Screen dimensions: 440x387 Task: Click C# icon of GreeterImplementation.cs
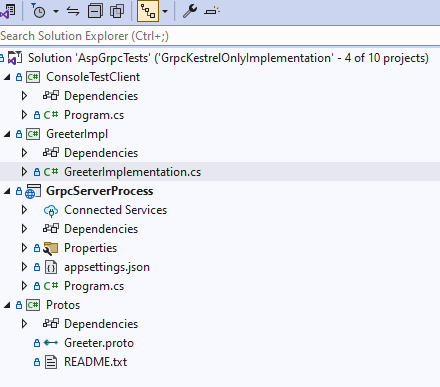[51, 172]
